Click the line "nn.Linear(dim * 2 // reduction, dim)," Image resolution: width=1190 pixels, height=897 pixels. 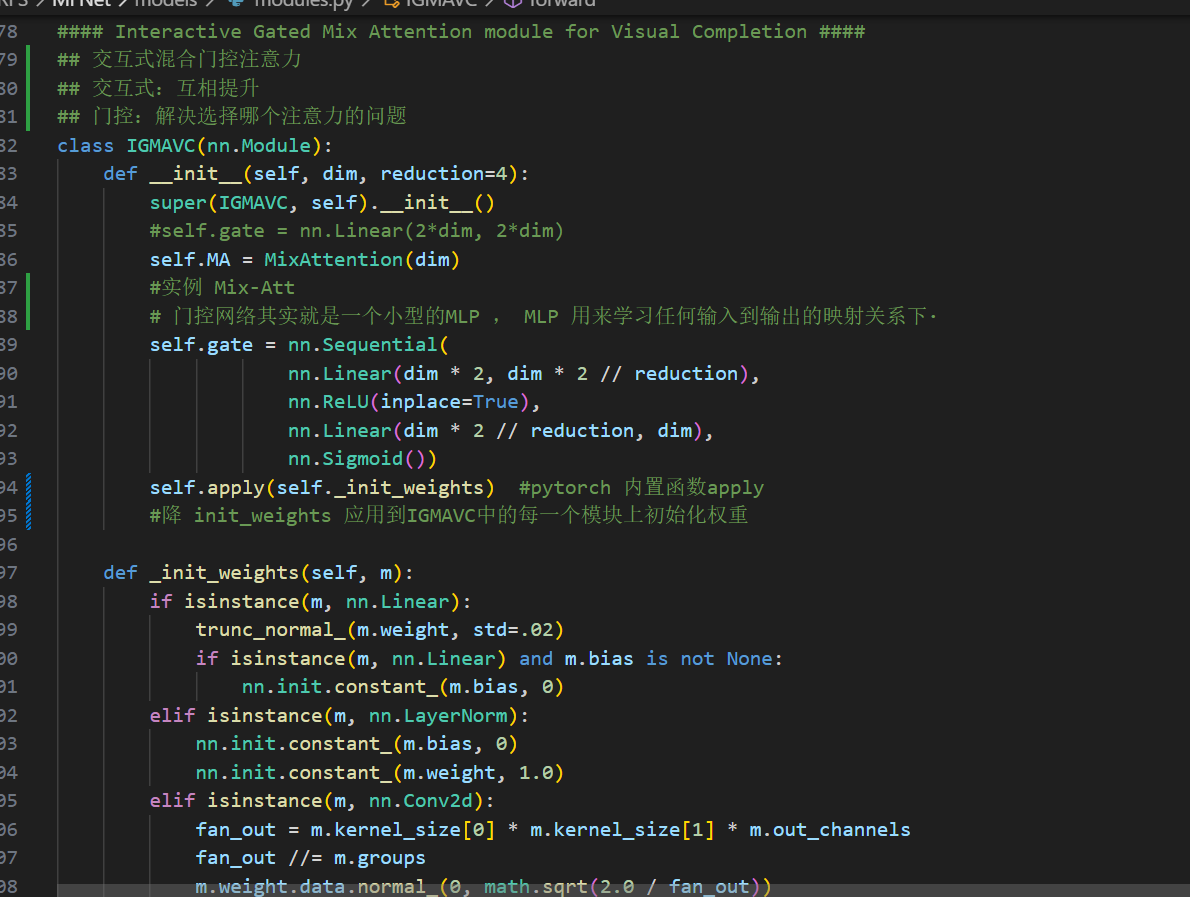pos(501,430)
